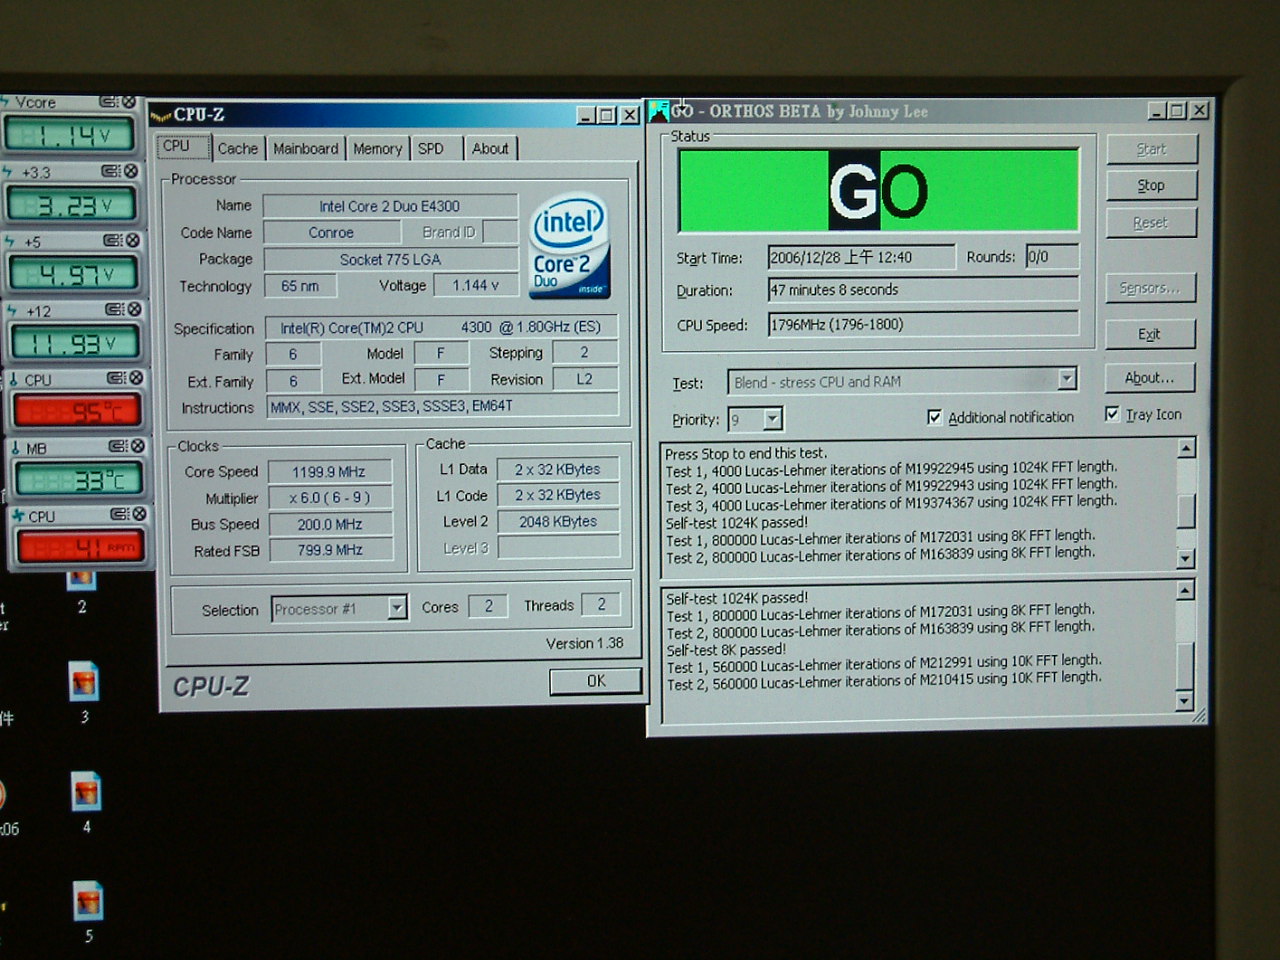Expand the Processor #1 selection dropdown
This screenshot has height=960, width=1280.
(x=397, y=608)
